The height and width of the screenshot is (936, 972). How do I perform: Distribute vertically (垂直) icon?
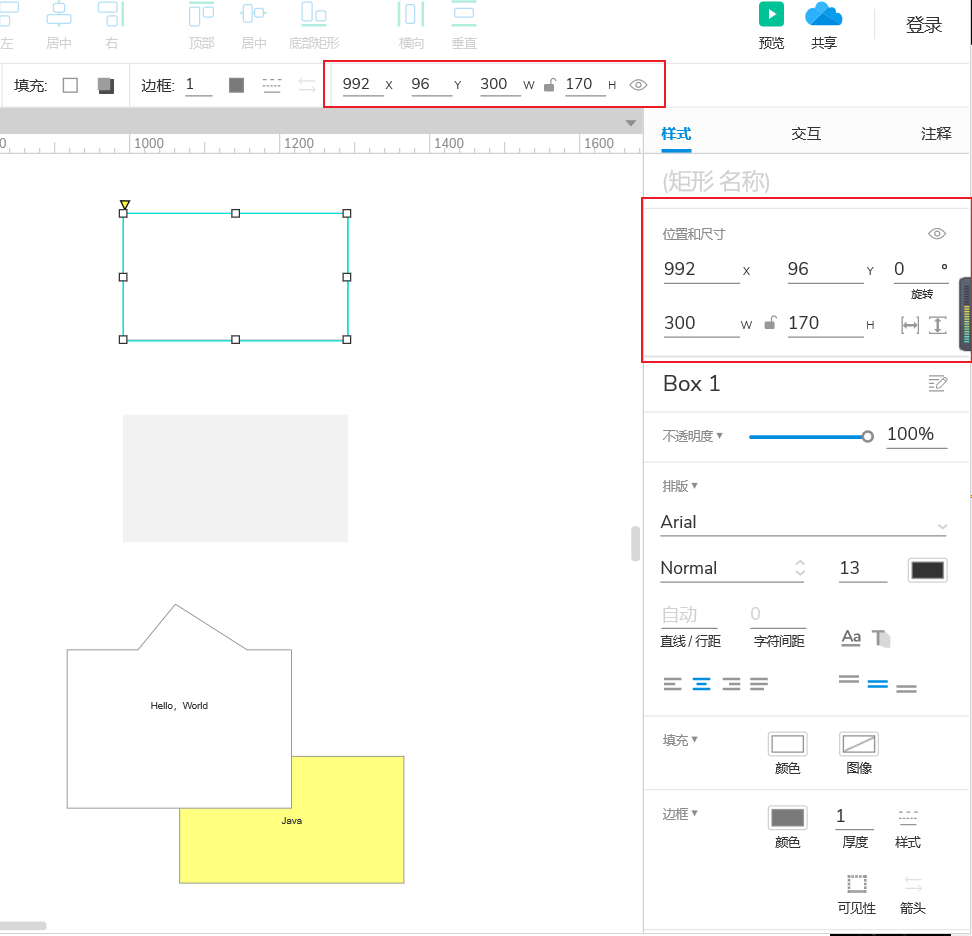point(464,14)
